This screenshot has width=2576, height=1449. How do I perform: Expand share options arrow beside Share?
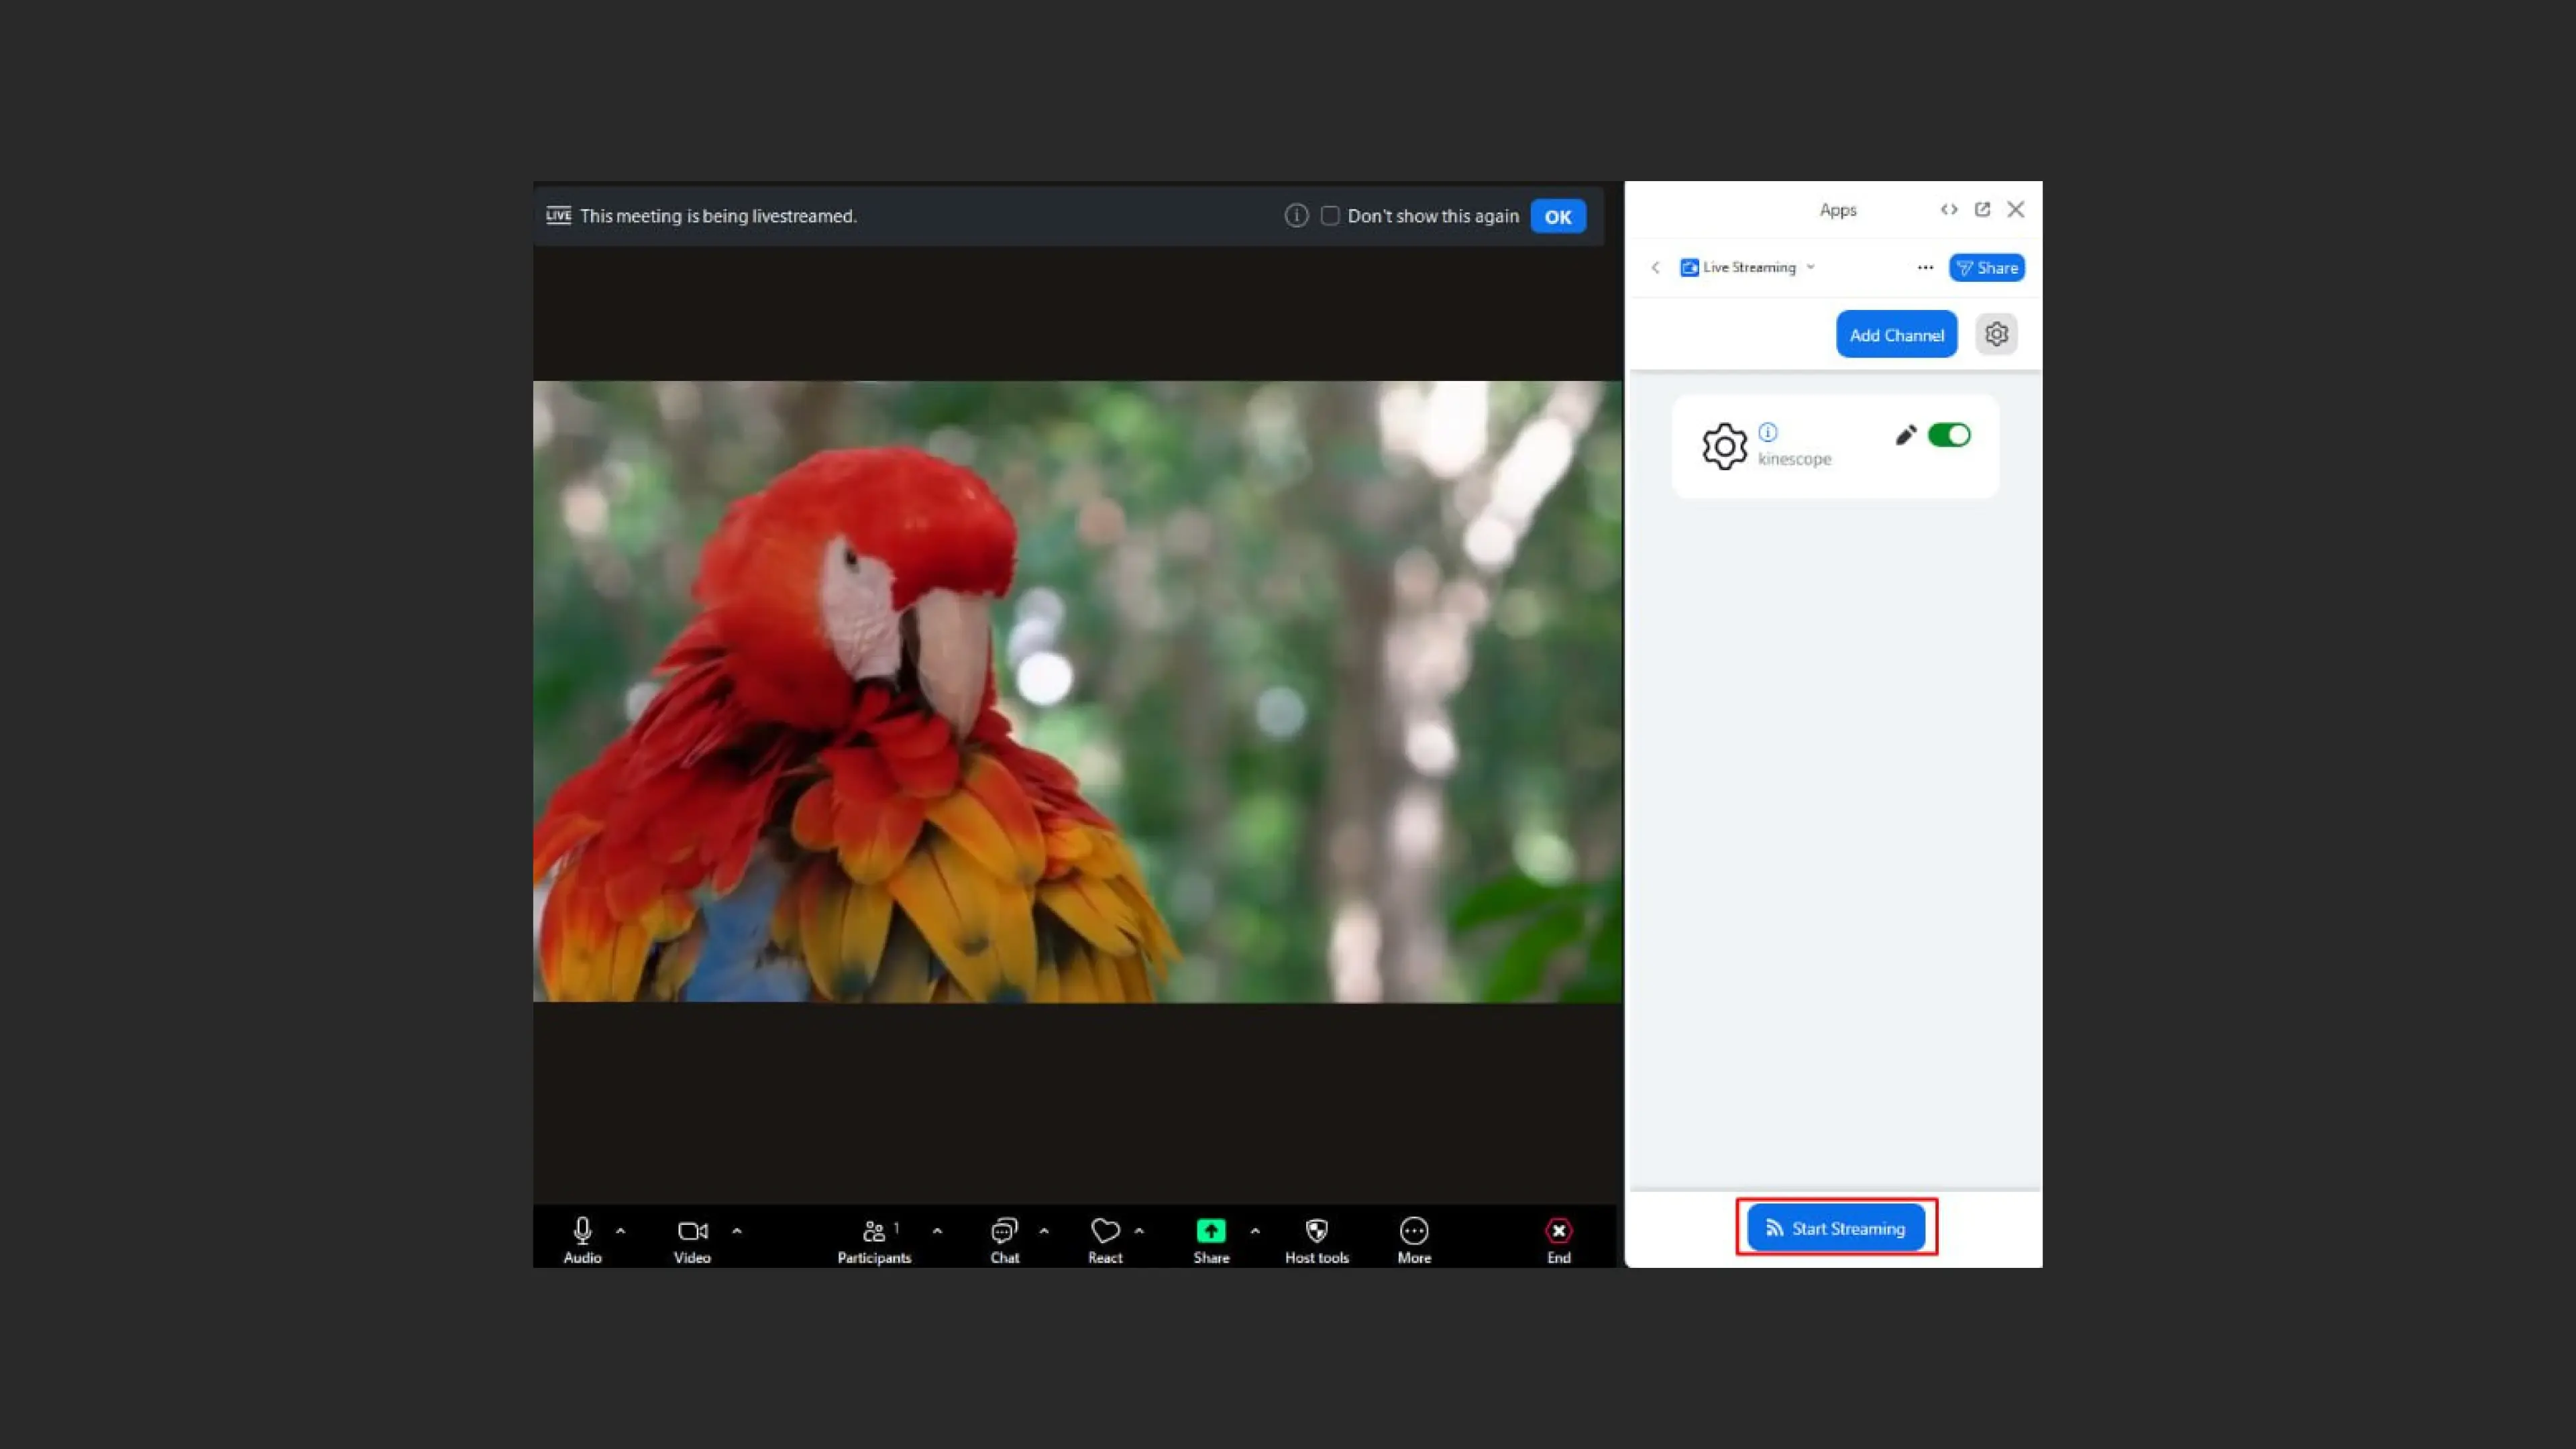pyautogui.click(x=1255, y=1231)
